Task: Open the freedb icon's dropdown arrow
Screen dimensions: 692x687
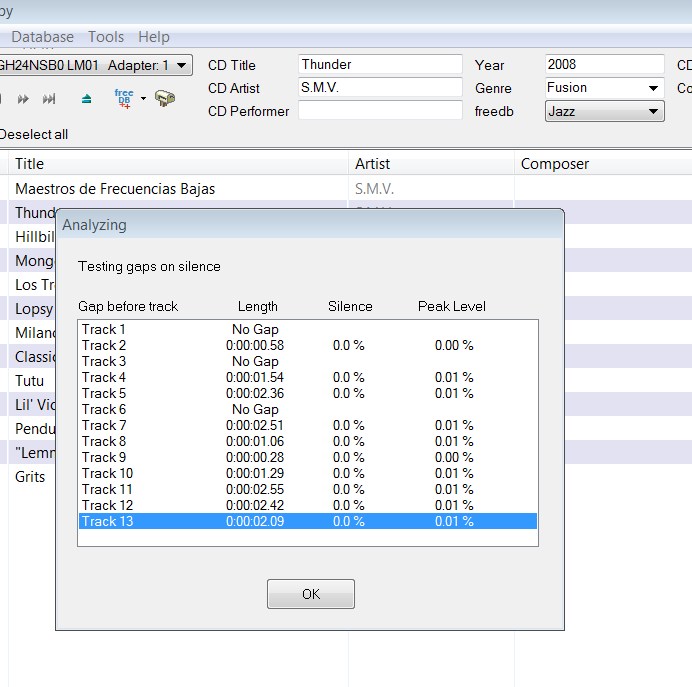Action: (x=143, y=98)
